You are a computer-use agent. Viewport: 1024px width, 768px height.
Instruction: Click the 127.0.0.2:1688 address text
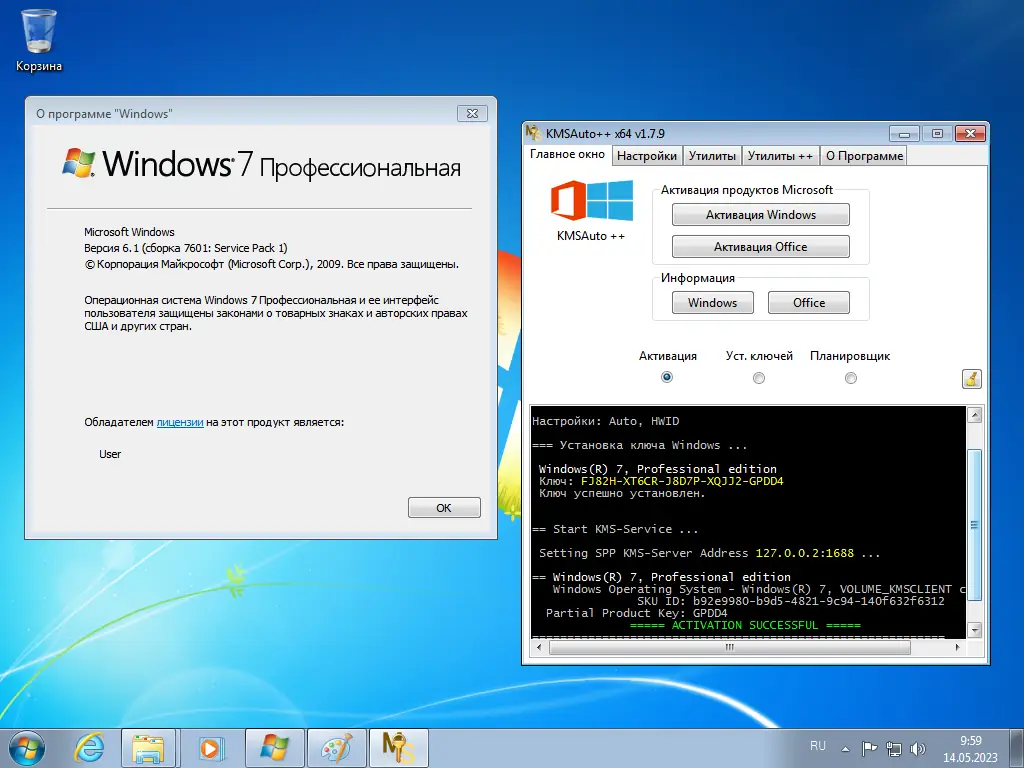point(805,553)
